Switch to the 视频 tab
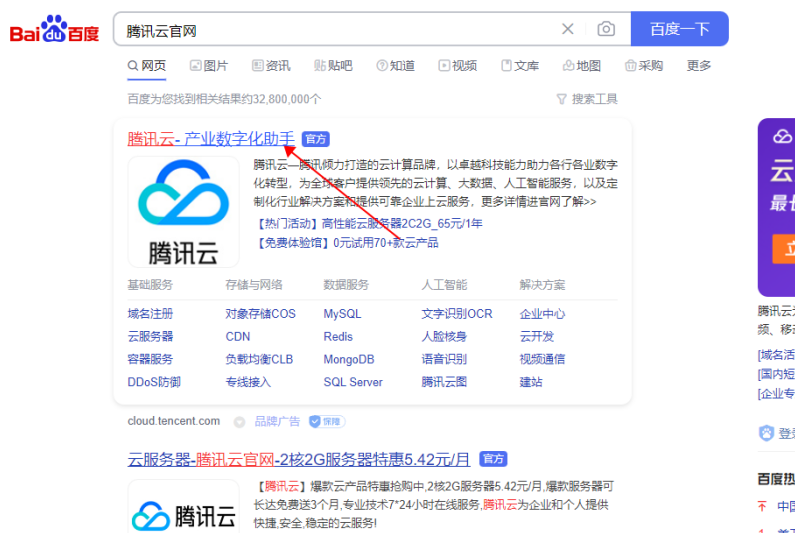 point(458,66)
